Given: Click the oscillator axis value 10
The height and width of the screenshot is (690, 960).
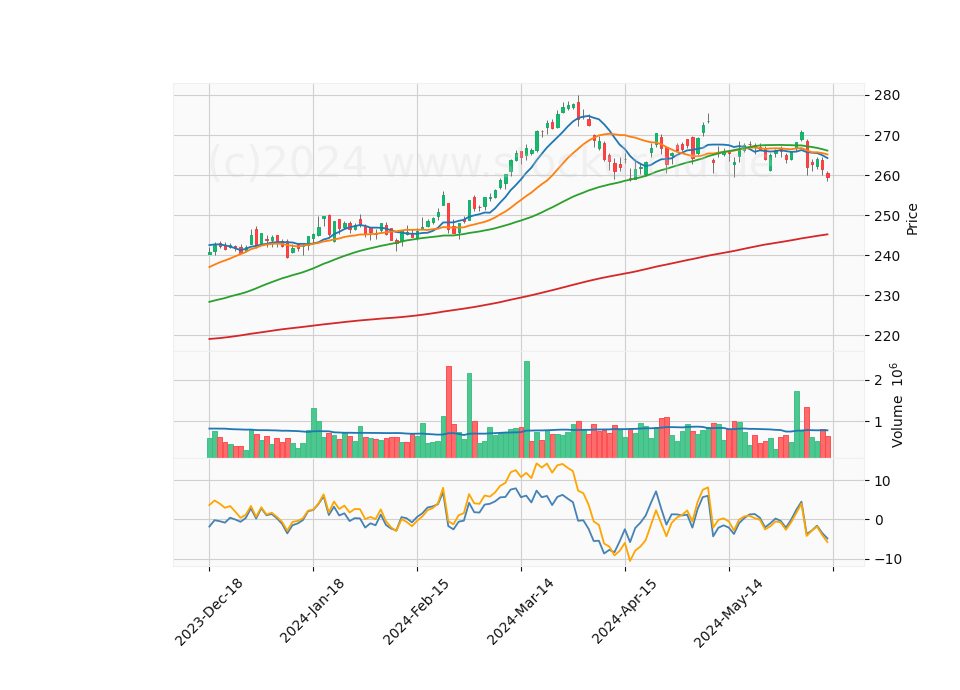Looking at the screenshot, I should [882, 481].
